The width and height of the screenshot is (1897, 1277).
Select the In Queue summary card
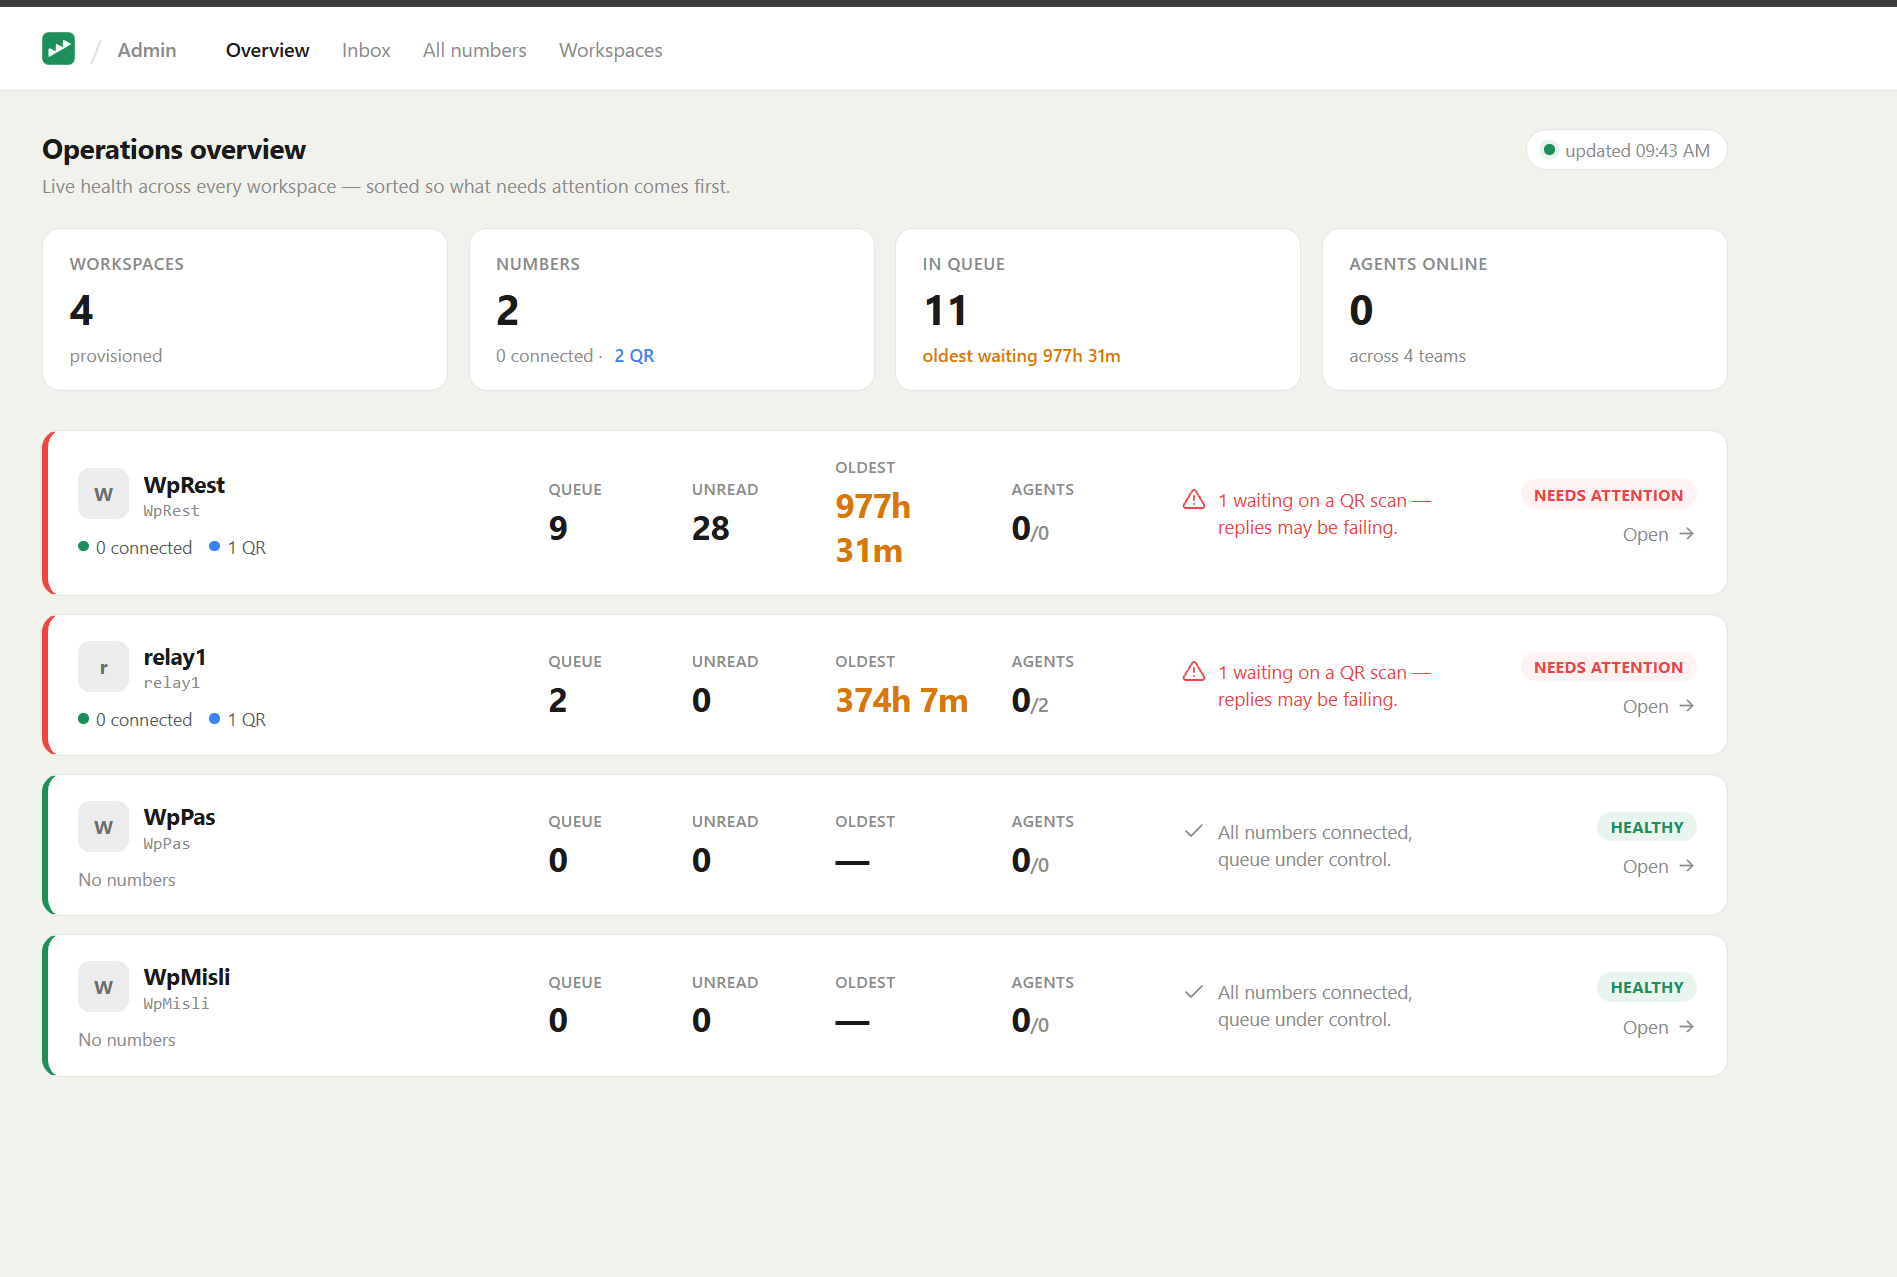(1098, 310)
